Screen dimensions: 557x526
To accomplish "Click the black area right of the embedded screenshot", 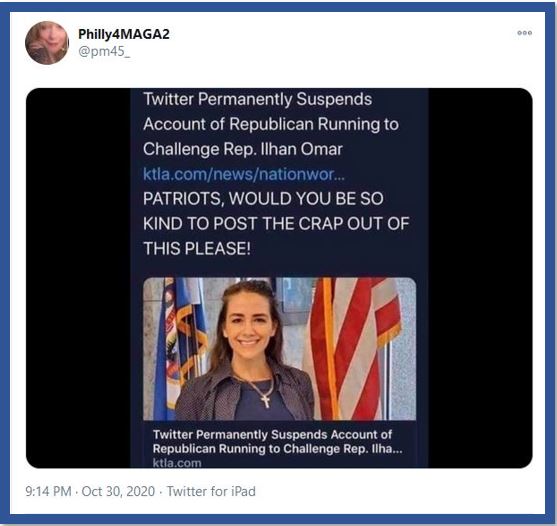I will click(x=480, y=278).
